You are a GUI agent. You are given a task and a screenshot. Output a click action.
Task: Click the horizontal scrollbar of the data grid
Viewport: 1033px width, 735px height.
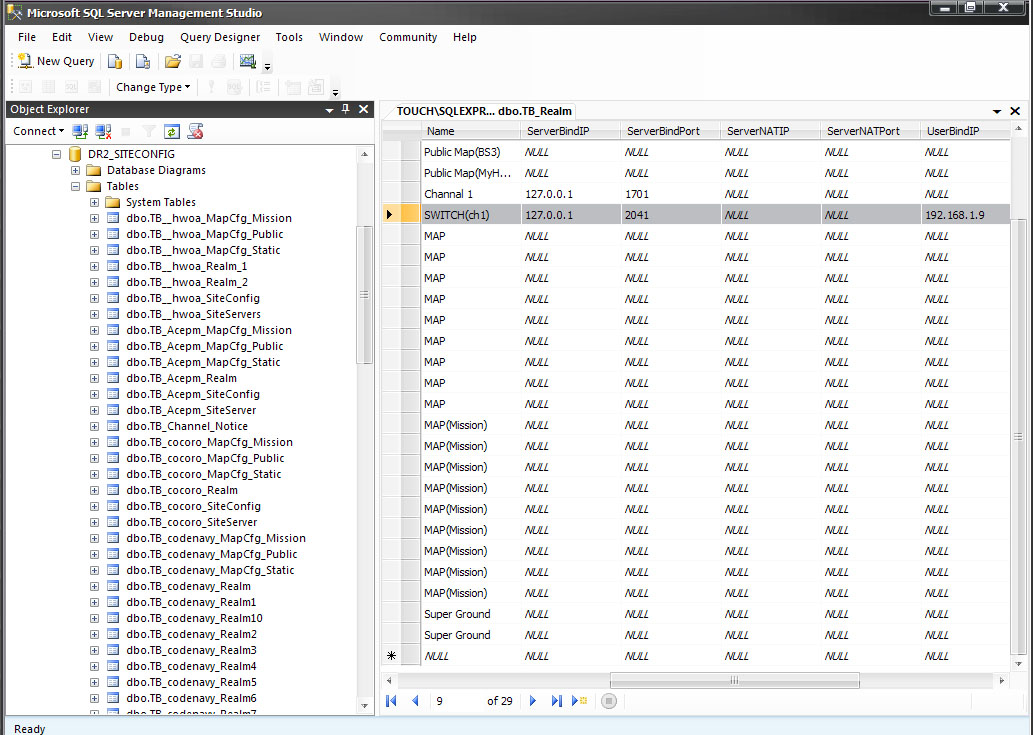[x=733, y=680]
